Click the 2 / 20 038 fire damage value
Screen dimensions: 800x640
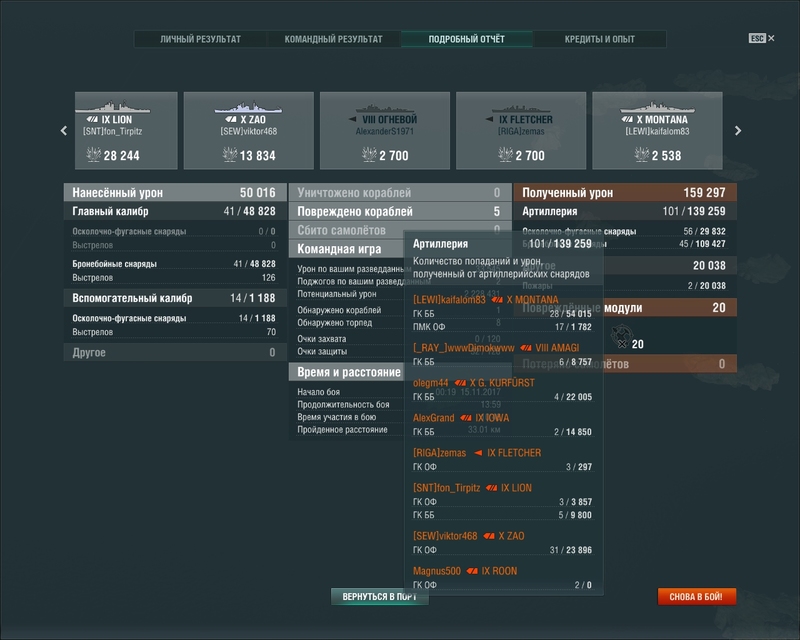pos(707,286)
